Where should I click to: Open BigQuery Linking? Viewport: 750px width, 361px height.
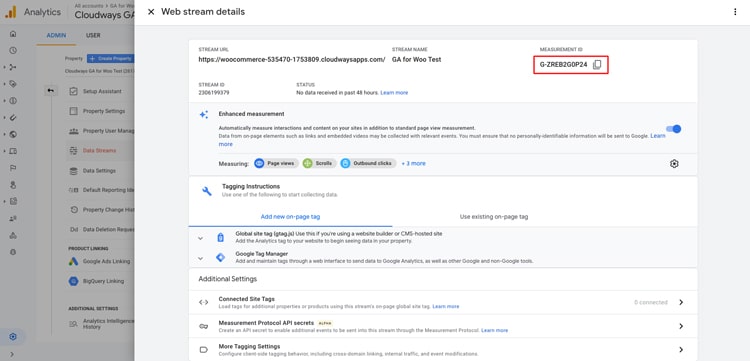tap(103, 281)
